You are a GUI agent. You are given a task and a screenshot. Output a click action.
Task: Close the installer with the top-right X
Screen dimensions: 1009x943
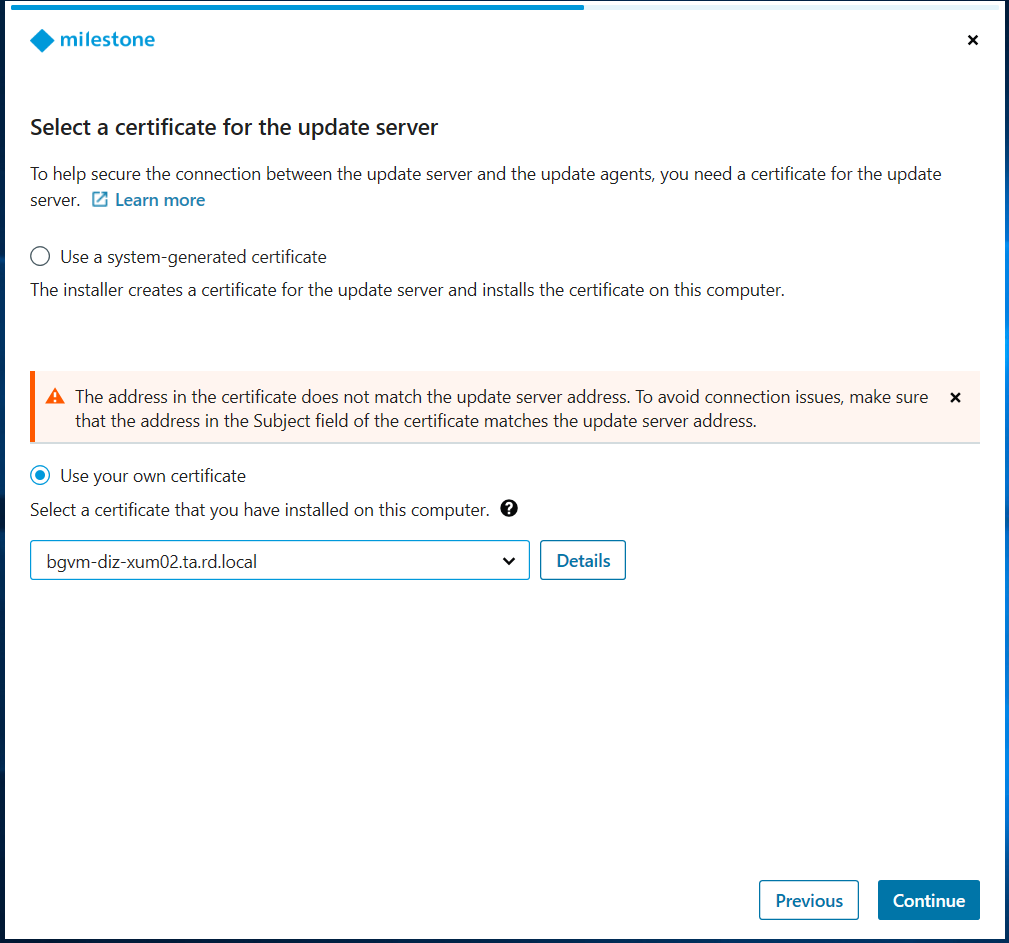(x=973, y=40)
